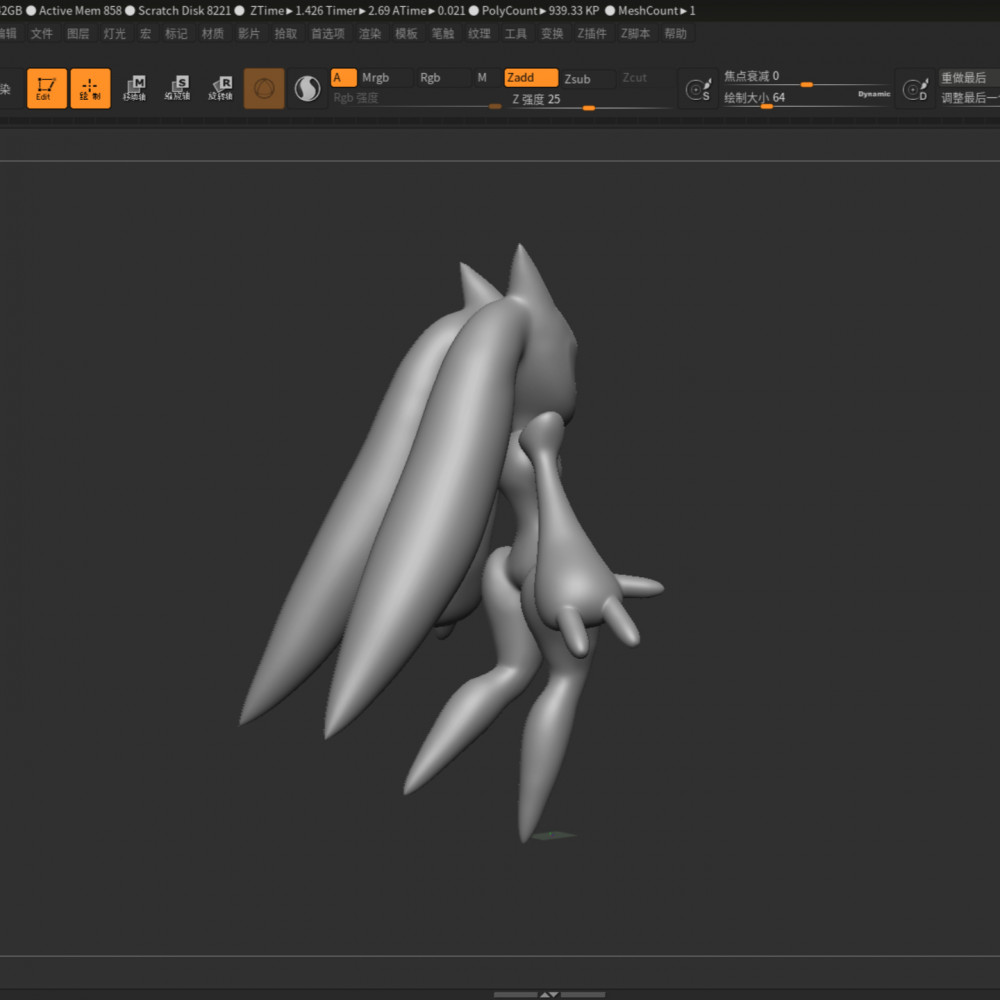Enable Rgb mode
1000x1000 pixels.
pos(443,78)
